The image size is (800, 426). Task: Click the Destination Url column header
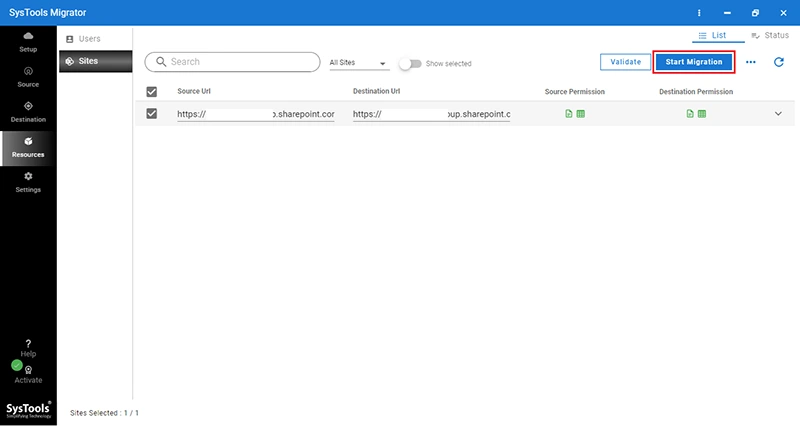[377, 91]
